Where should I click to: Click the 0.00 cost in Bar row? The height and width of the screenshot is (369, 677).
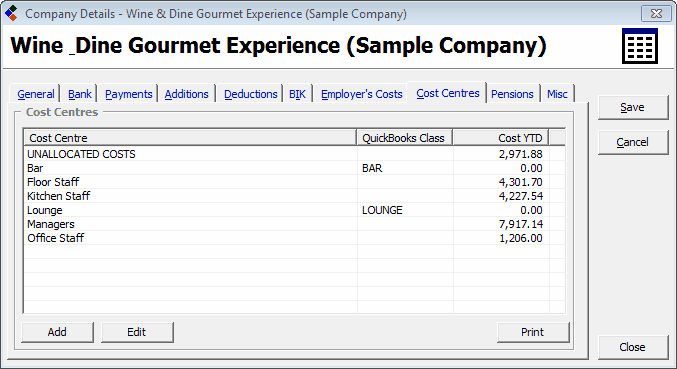531,168
